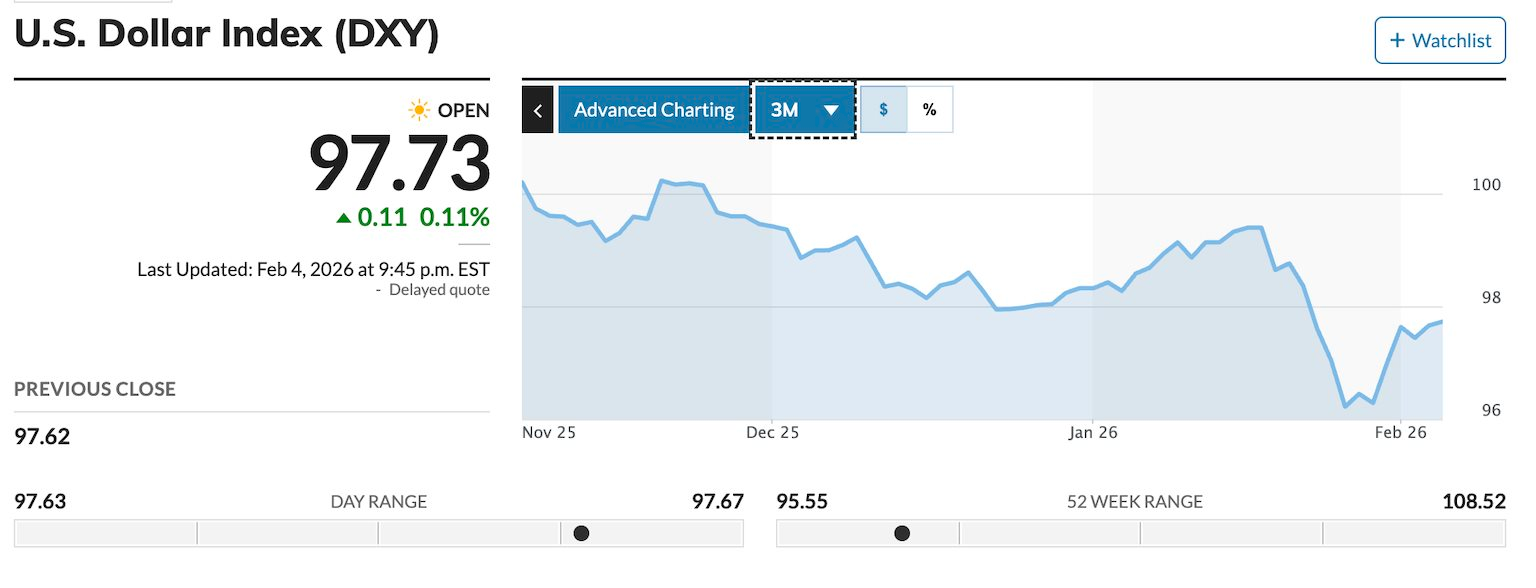Click the 52 week high value 108.52
1536x588 pixels.
click(1473, 501)
